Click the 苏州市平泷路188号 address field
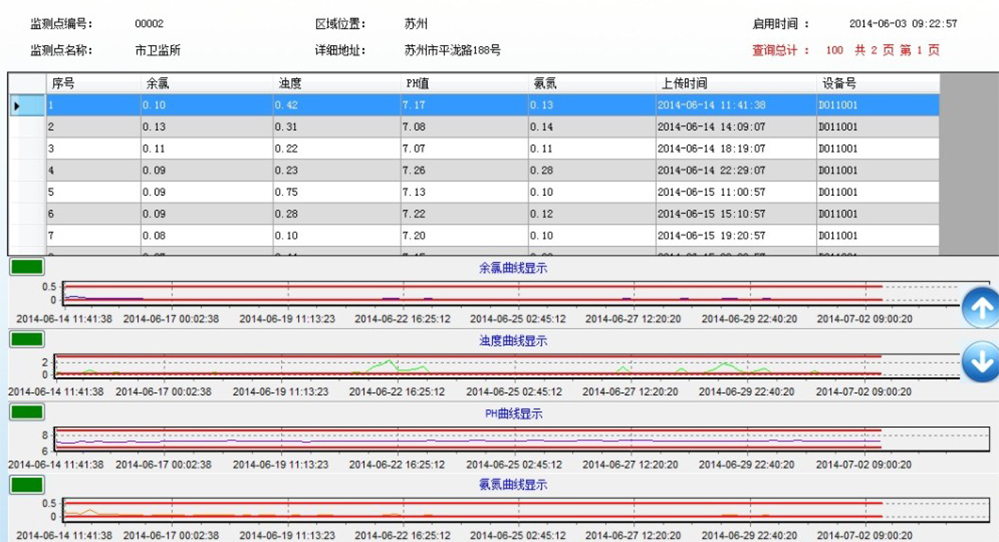Screen dimensions: 999x542 (x=452, y=50)
